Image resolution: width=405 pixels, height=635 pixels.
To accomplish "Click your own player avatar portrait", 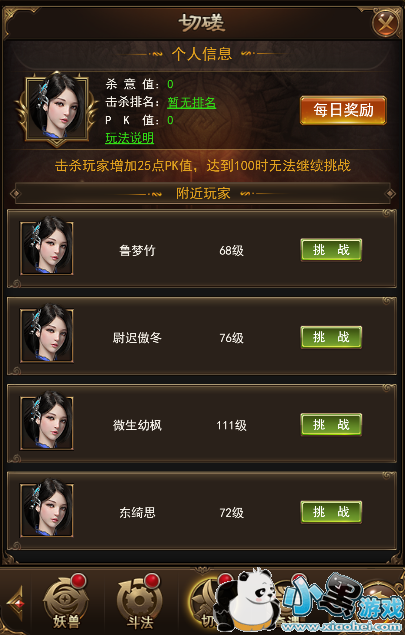I will pos(57,107).
